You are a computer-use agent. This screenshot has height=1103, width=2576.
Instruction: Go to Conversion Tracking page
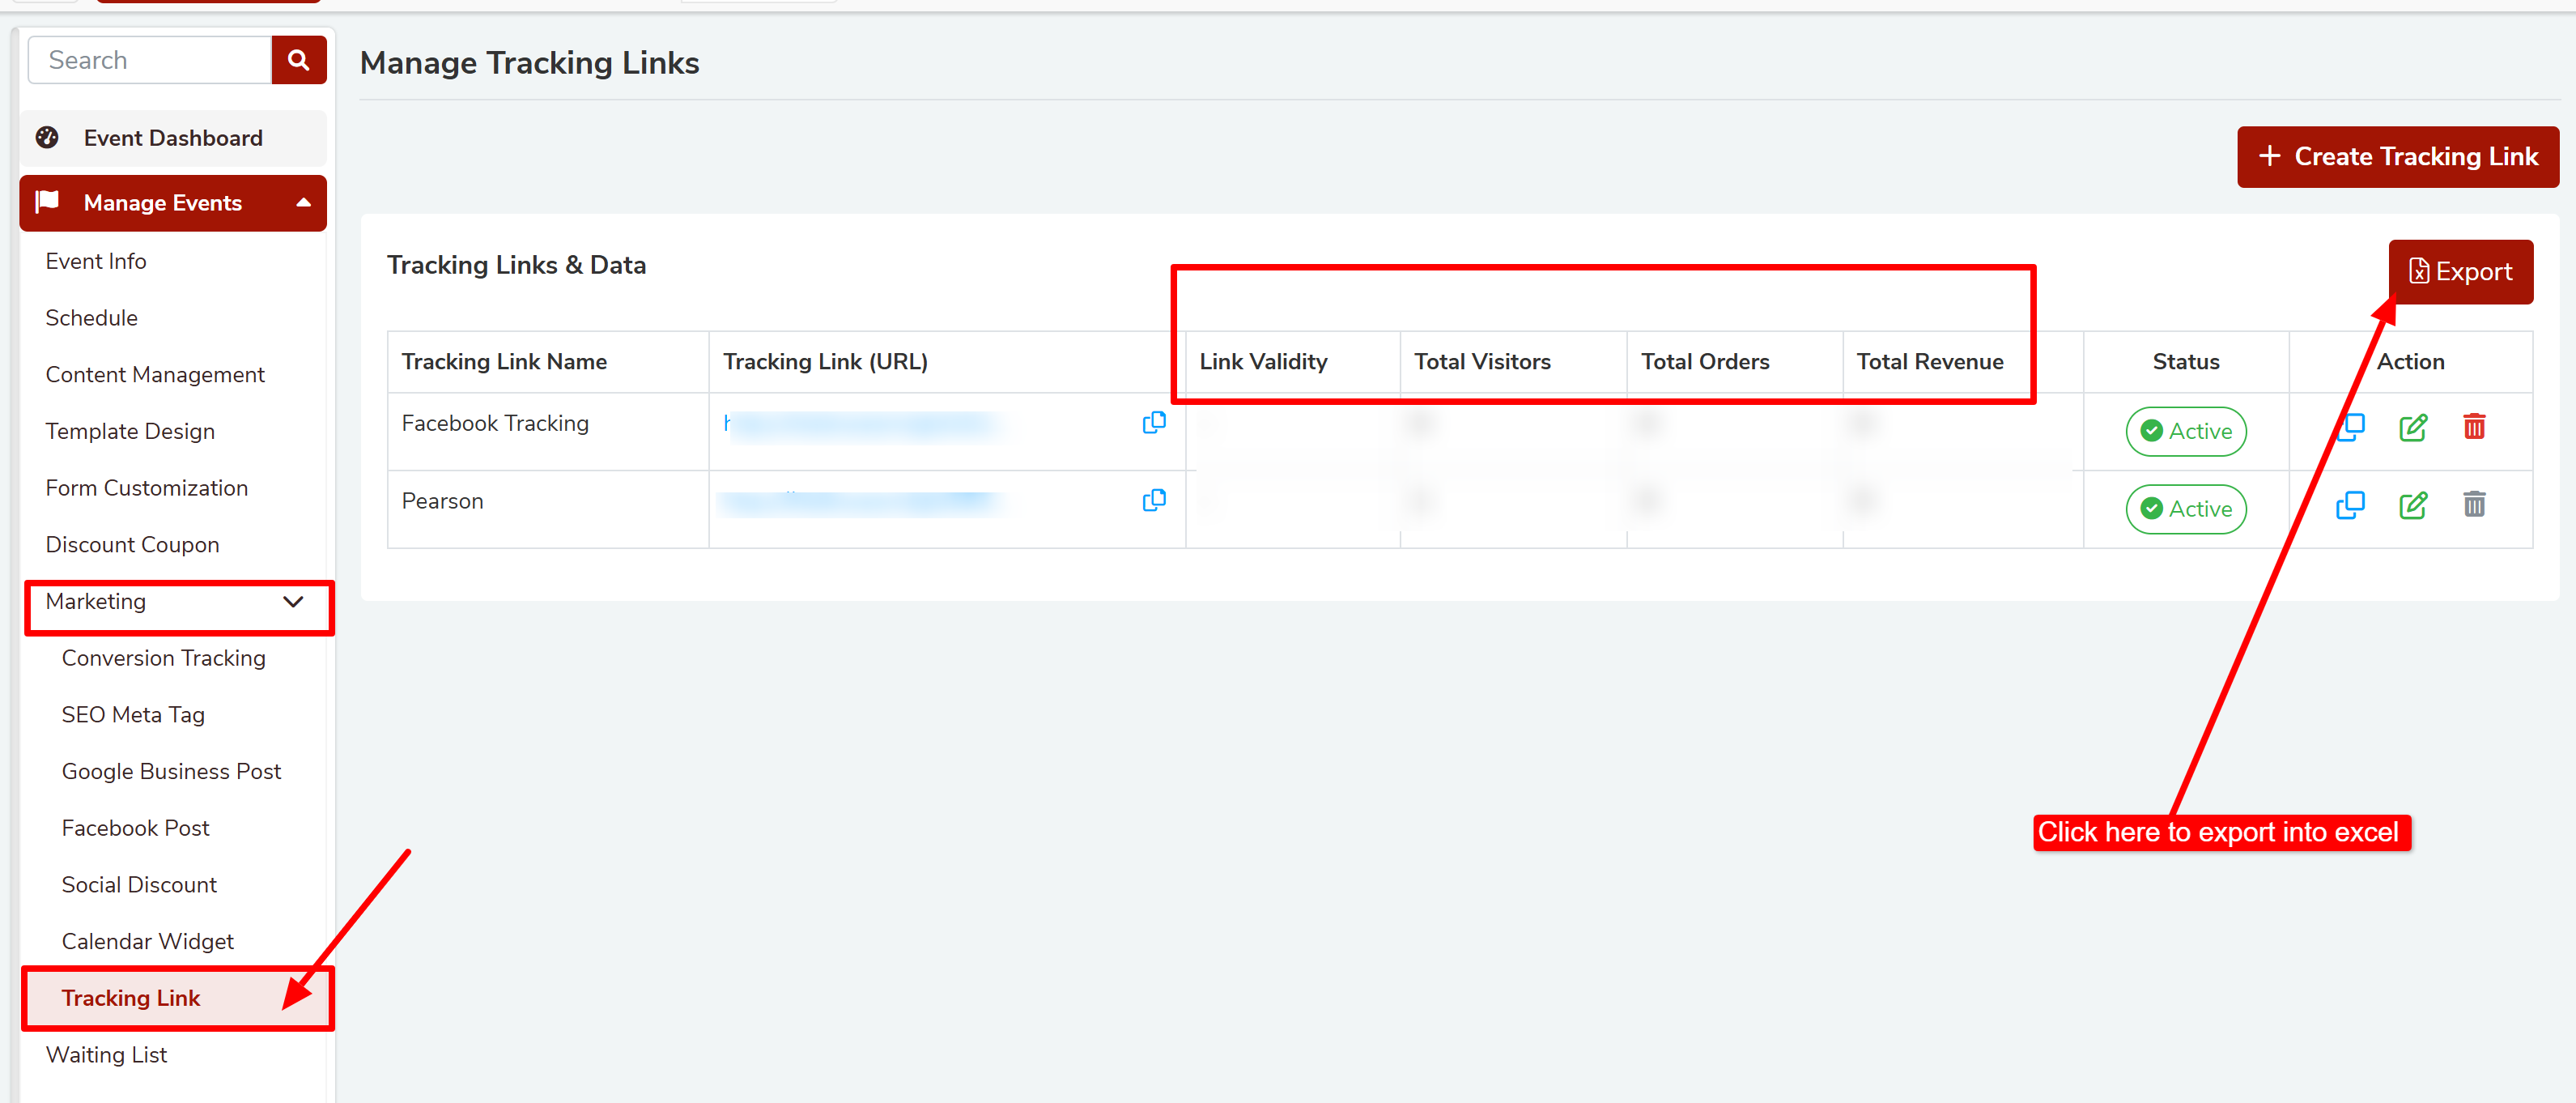(x=163, y=658)
